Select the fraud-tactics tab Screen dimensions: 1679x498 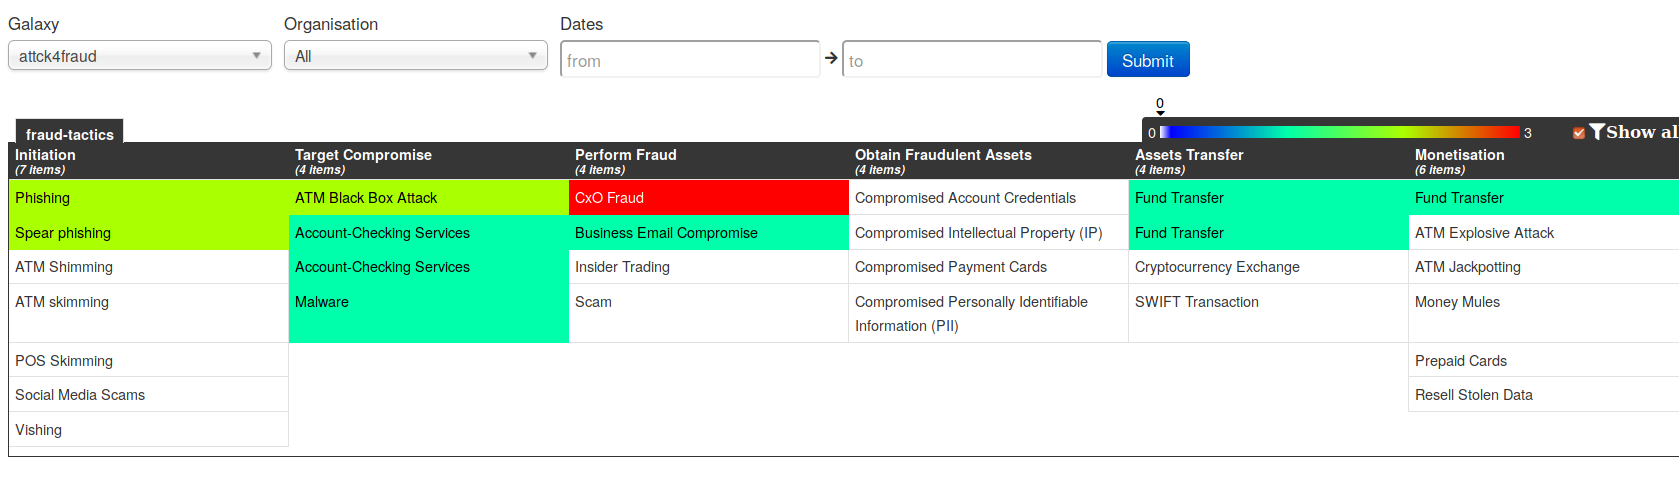[x=69, y=134]
